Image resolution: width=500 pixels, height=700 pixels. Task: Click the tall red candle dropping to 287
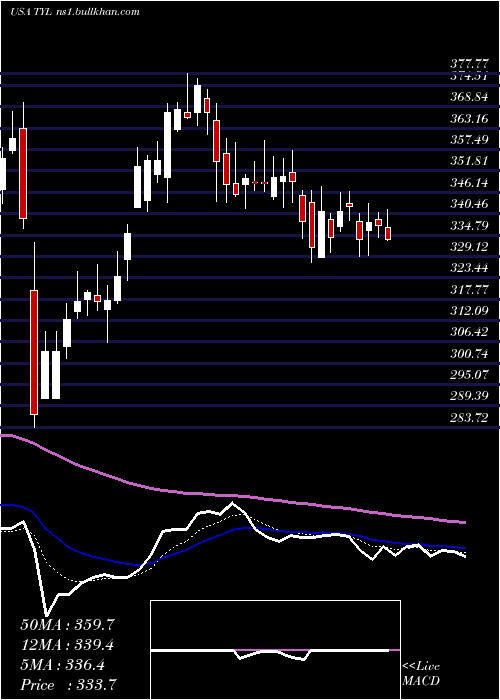(x=34, y=352)
